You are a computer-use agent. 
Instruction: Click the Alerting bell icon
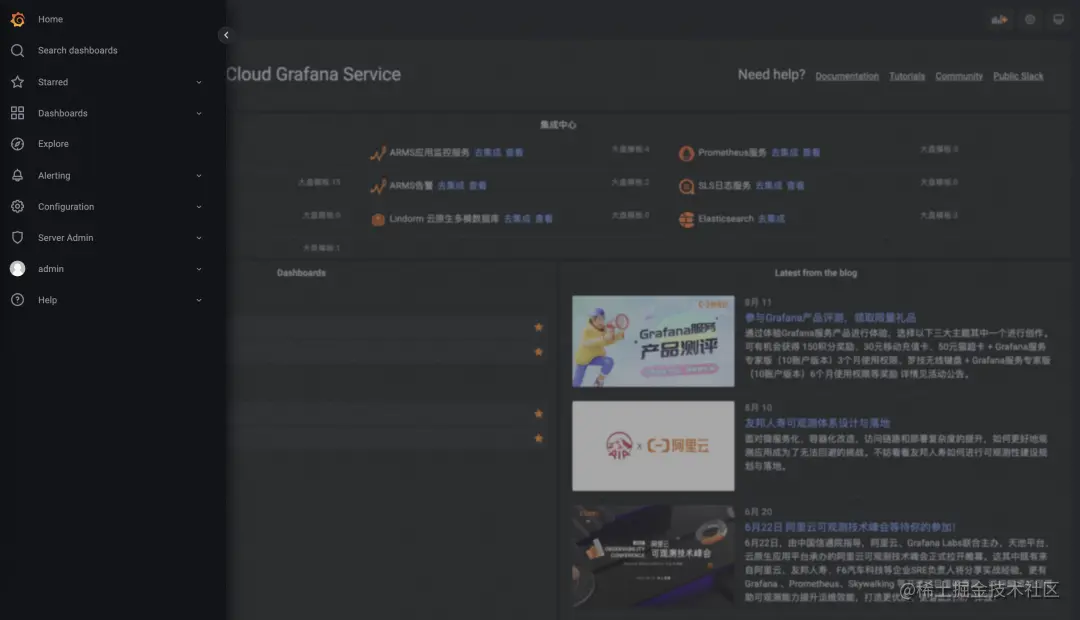(x=18, y=176)
